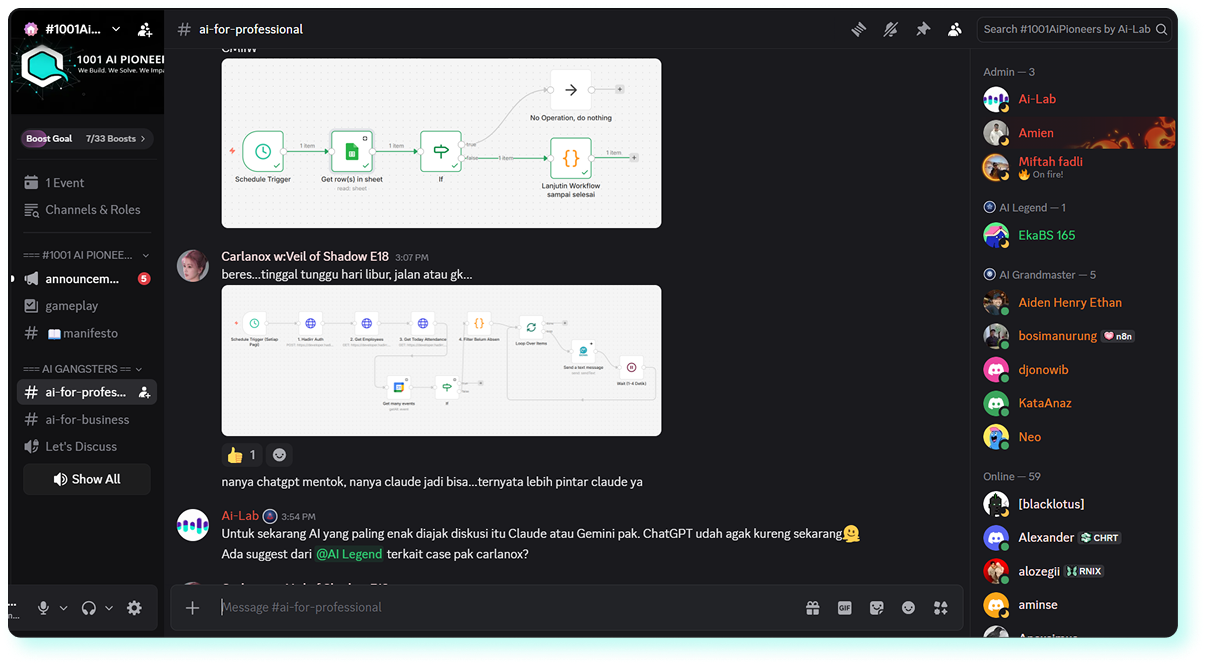The image size is (1206, 666).
Task: Collapse the AI GANGSTERS category
Action: pos(83,369)
